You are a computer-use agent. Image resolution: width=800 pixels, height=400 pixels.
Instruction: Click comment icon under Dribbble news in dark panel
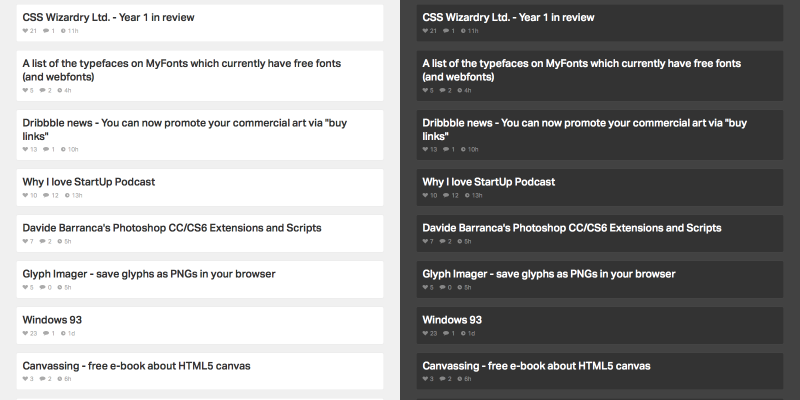(445, 149)
